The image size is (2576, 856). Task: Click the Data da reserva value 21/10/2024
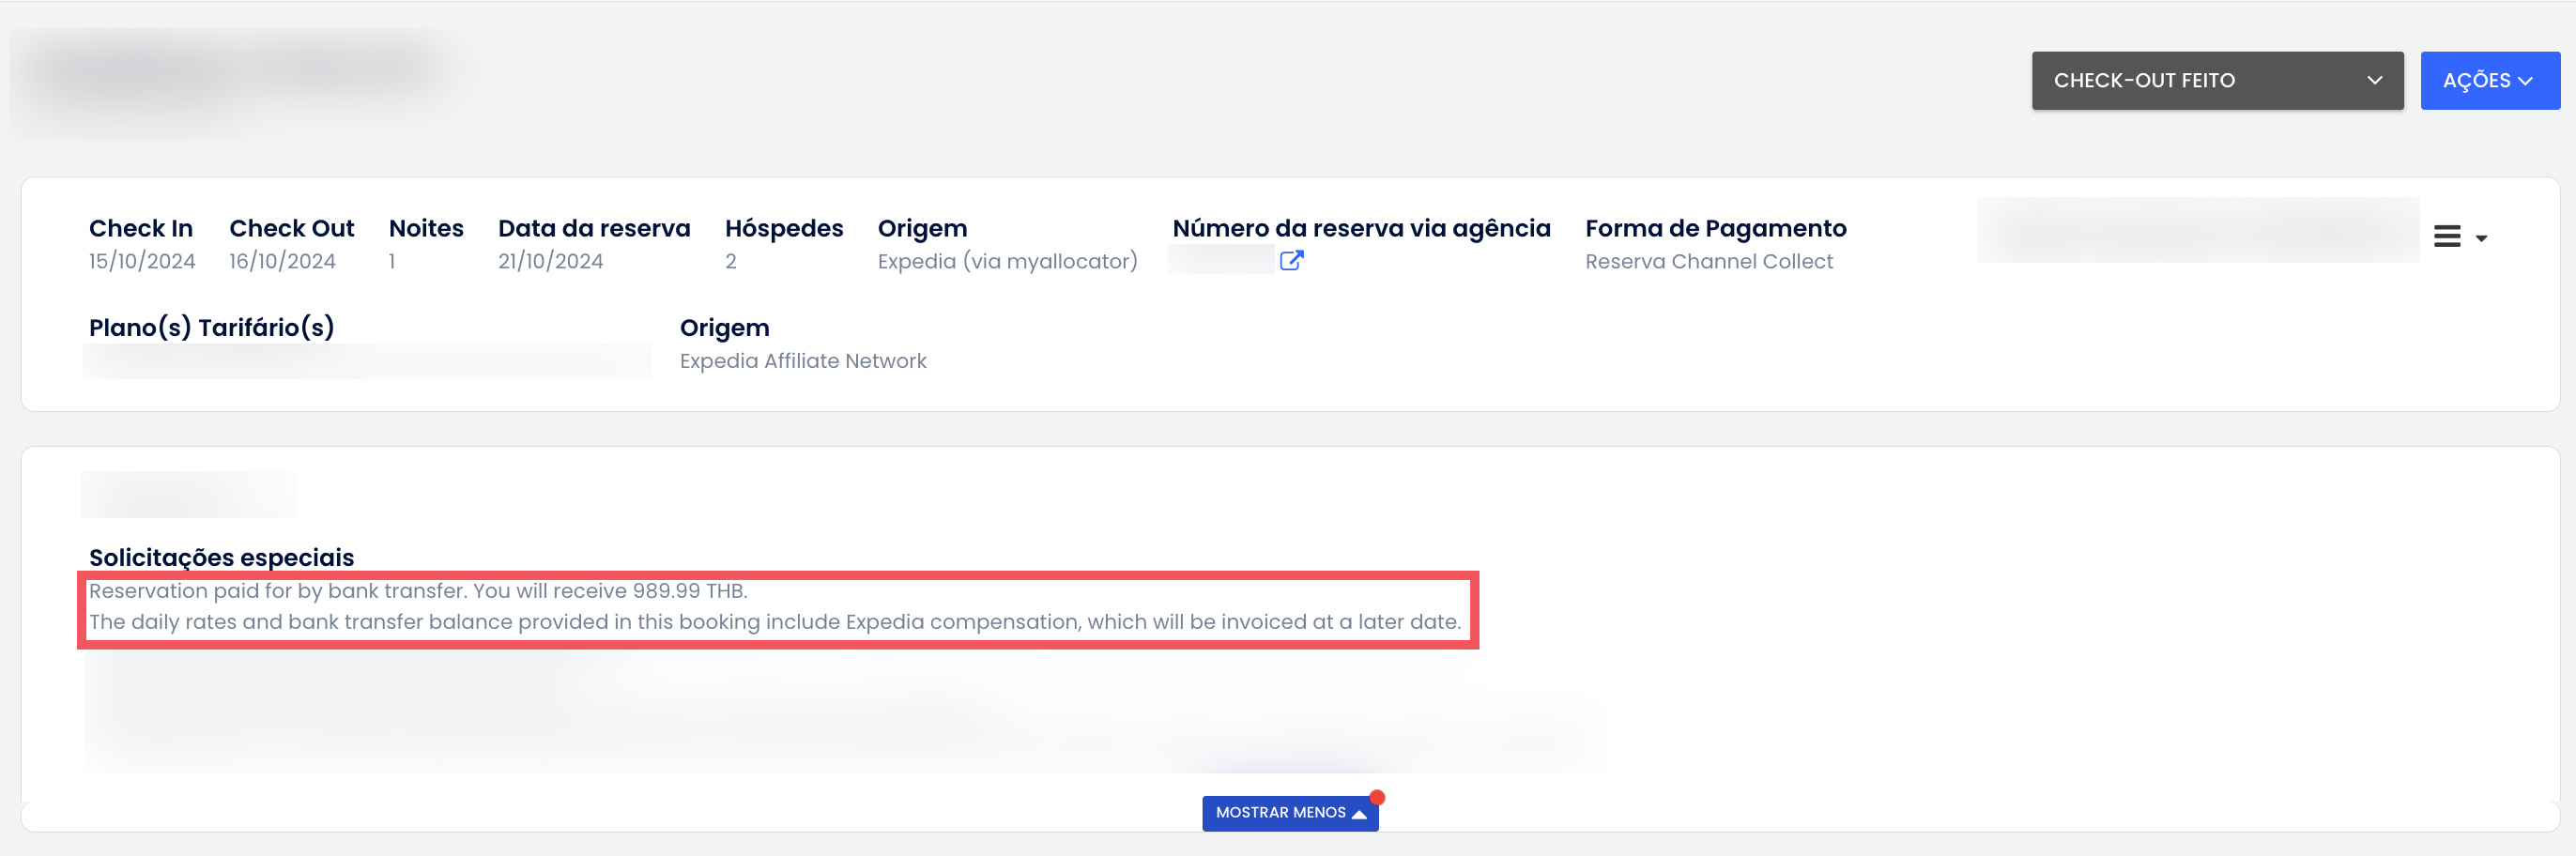point(551,261)
